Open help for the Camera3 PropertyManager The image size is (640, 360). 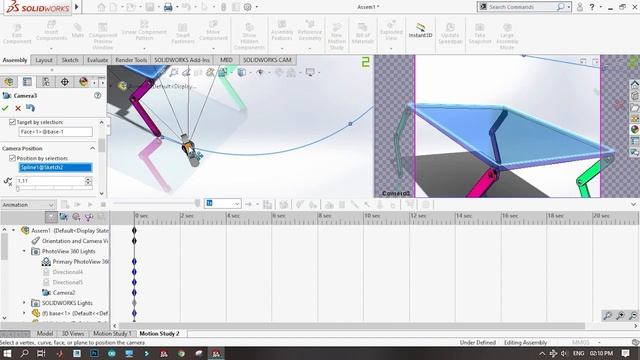[x=98, y=96]
